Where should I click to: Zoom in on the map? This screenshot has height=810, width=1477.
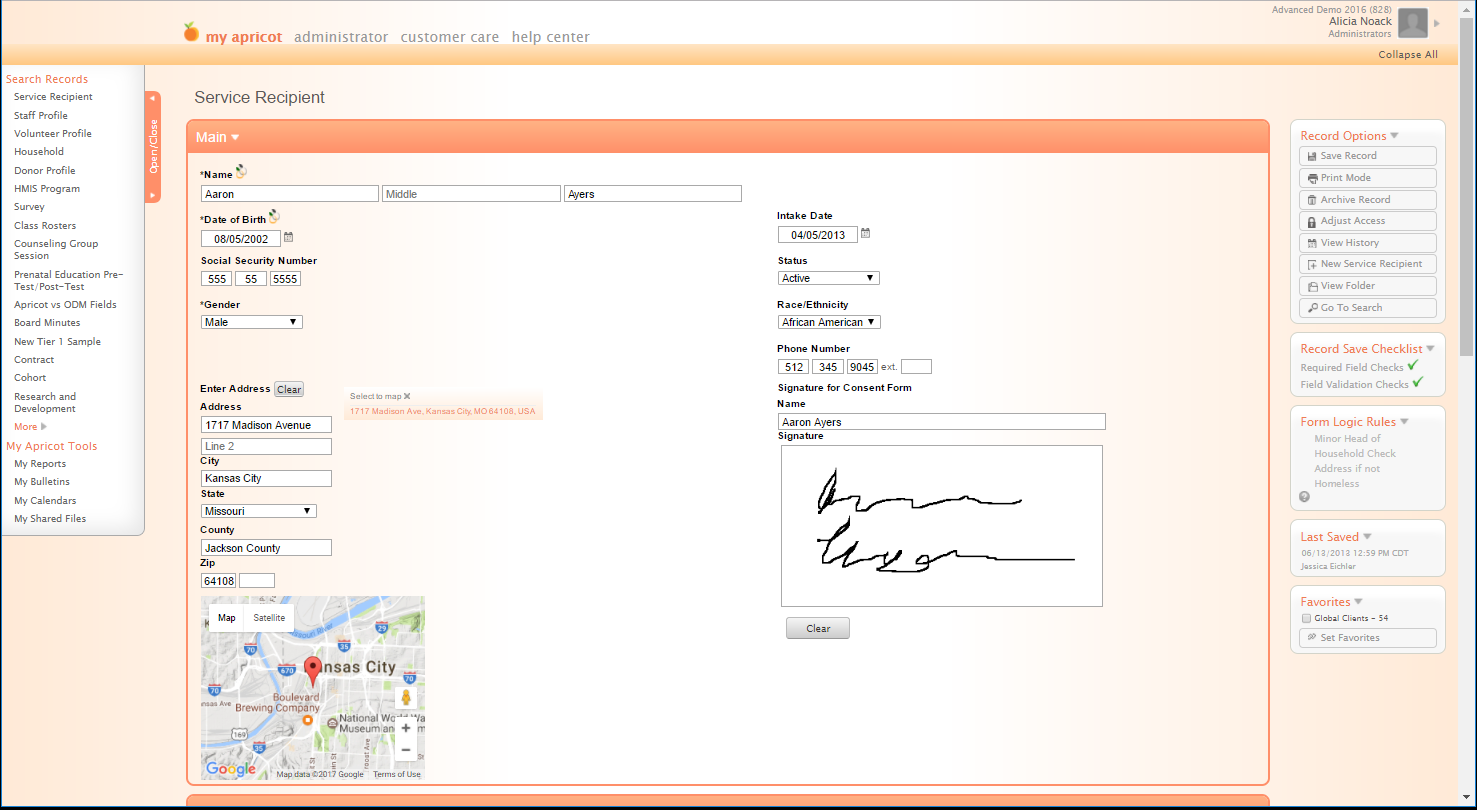click(406, 728)
